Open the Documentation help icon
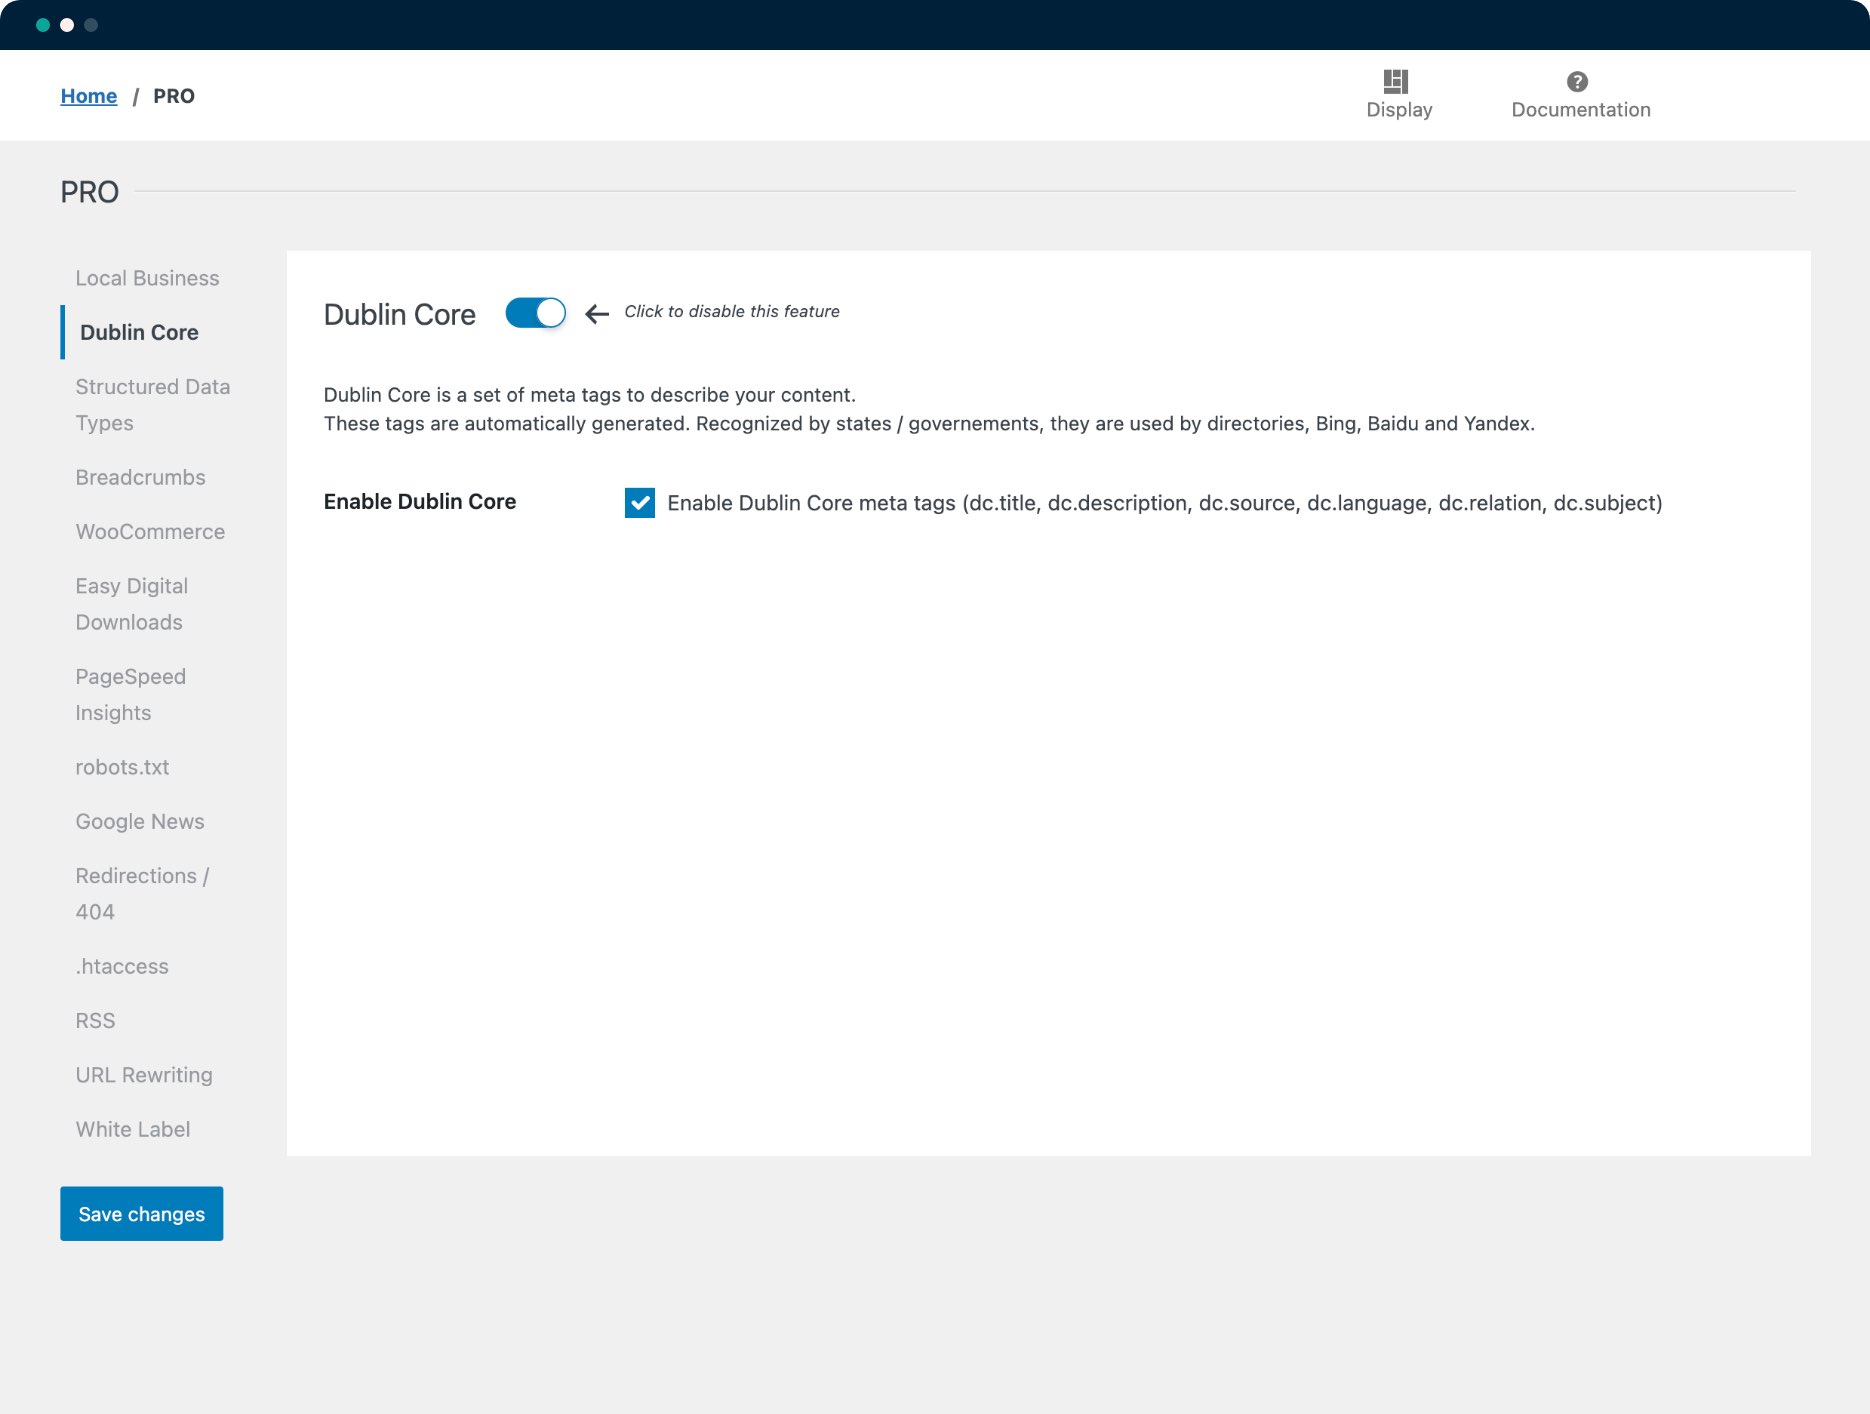This screenshot has height=1414, width=1870. point(1577,81)
